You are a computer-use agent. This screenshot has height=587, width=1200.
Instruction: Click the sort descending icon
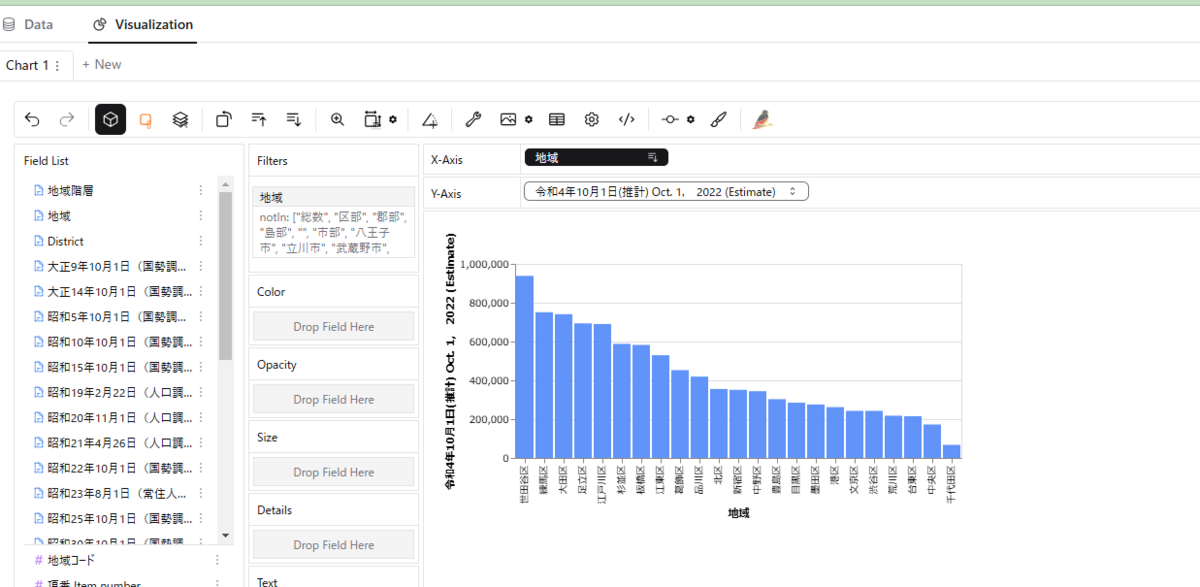click(294, 120)
